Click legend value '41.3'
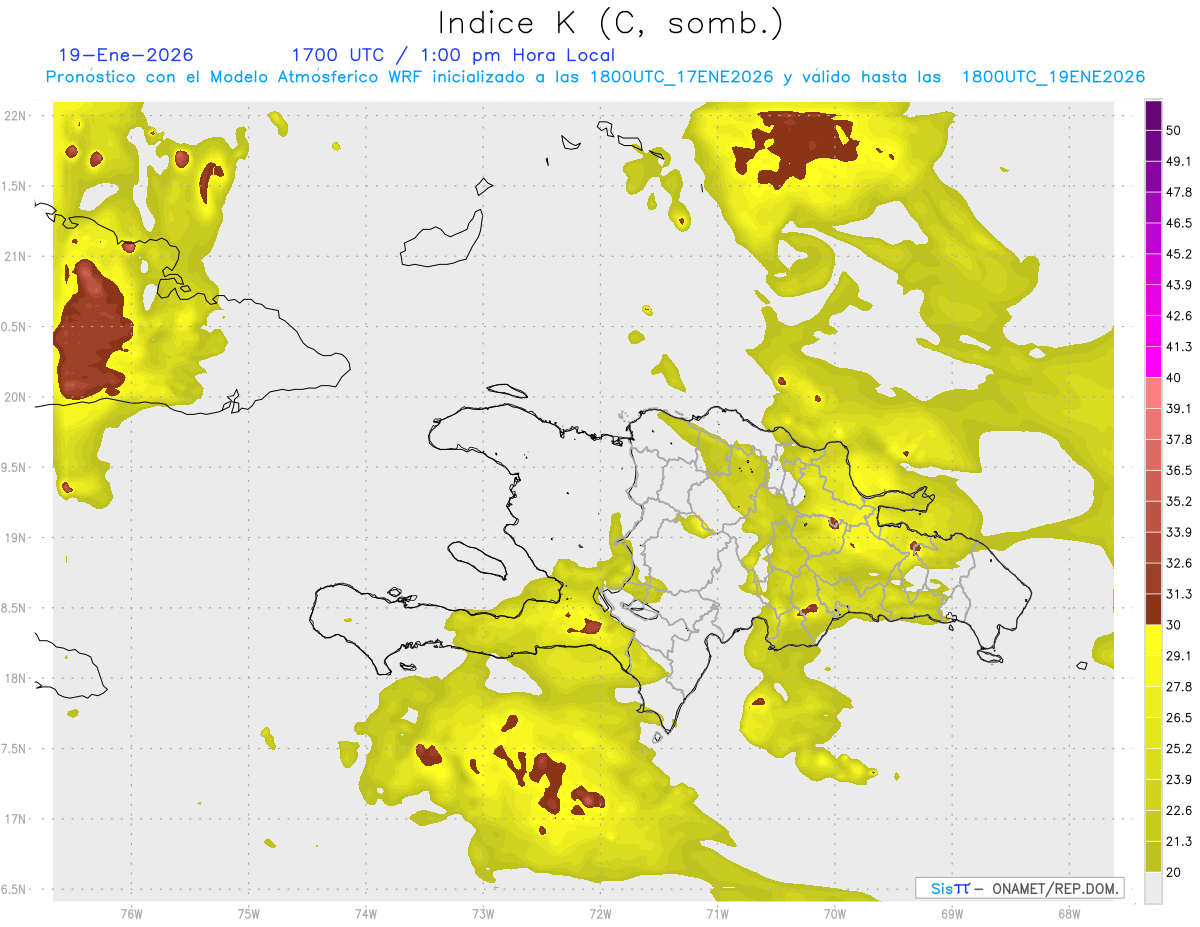The height and width of the screenshot is (927, 1200). tap(1179, 347)
